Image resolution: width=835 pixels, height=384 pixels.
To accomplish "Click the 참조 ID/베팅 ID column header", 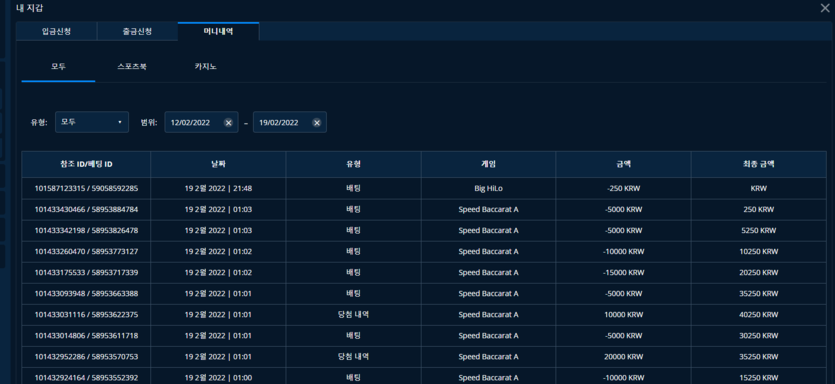I will [86, 165].
